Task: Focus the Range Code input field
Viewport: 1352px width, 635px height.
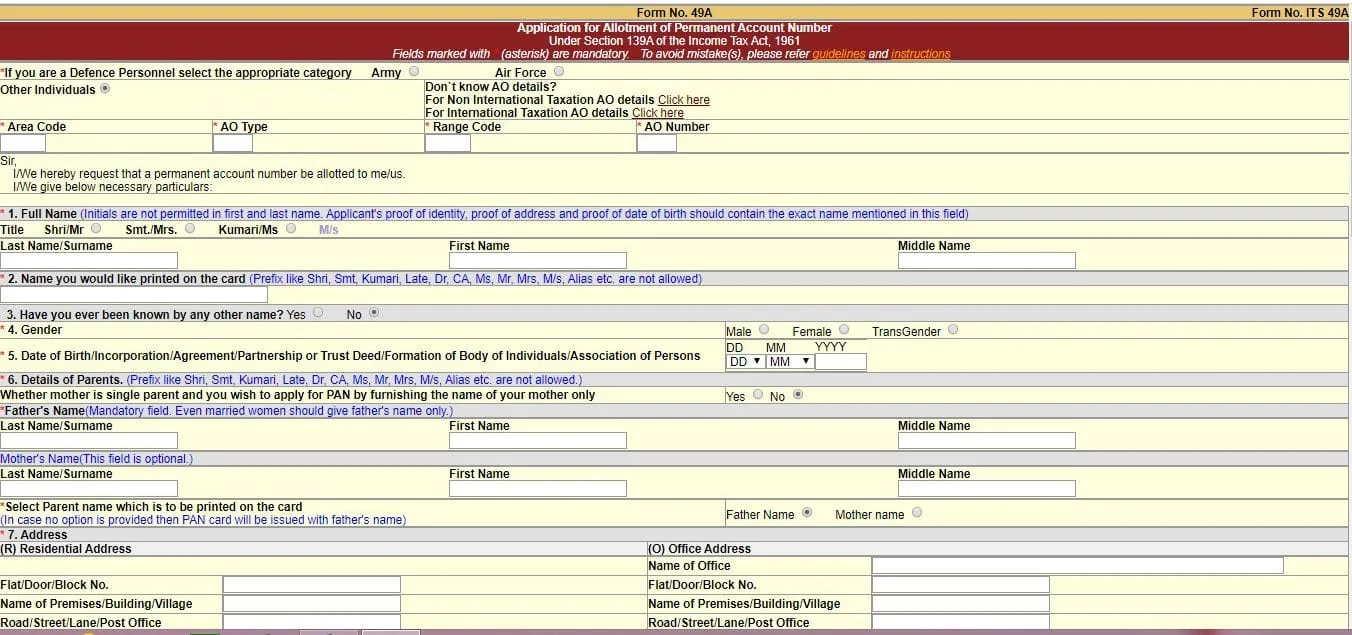Action: 447,143
